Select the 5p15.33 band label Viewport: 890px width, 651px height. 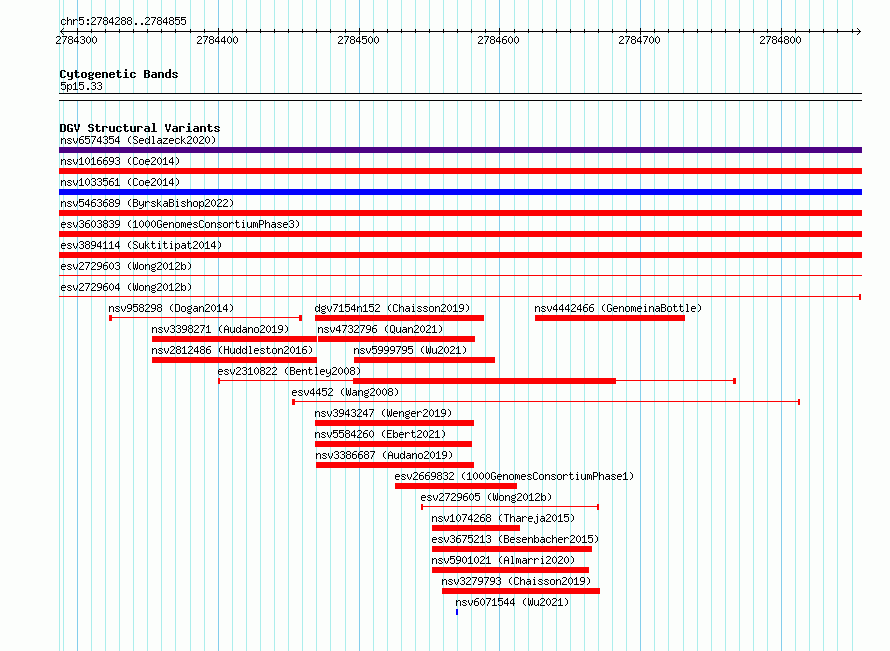[x=81, y=86]
